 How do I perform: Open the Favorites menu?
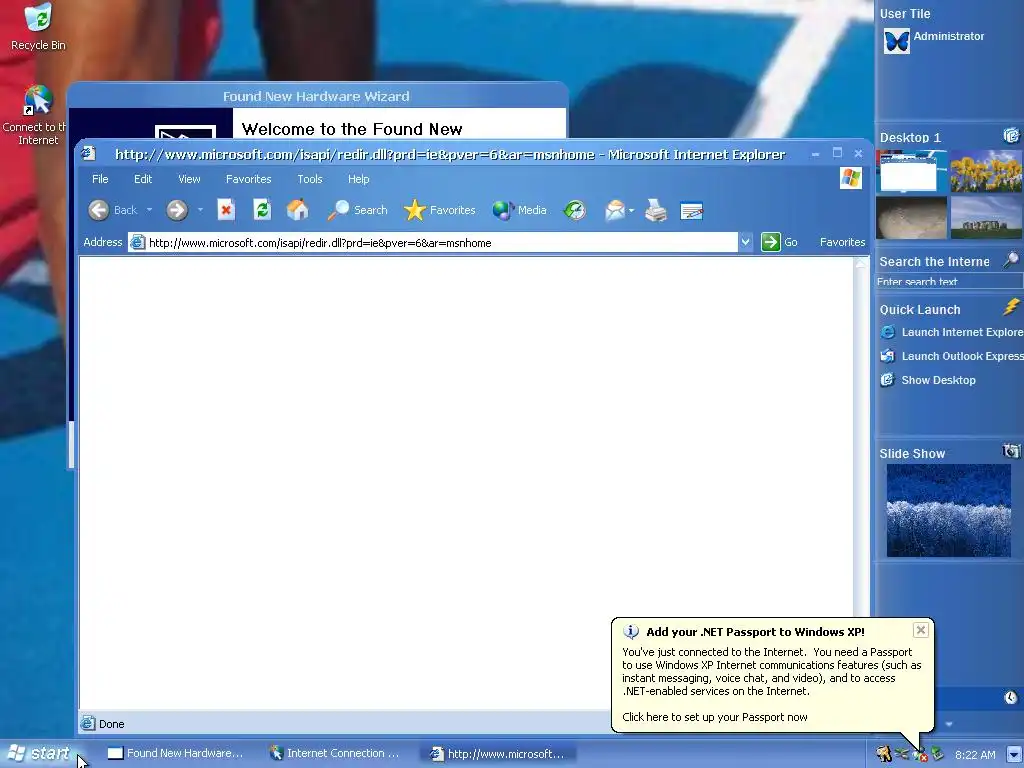[248, 179]
